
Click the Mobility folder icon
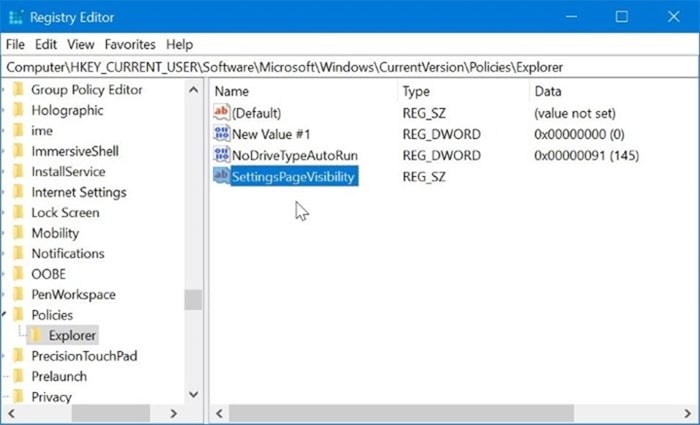click(x=18, y=233)
